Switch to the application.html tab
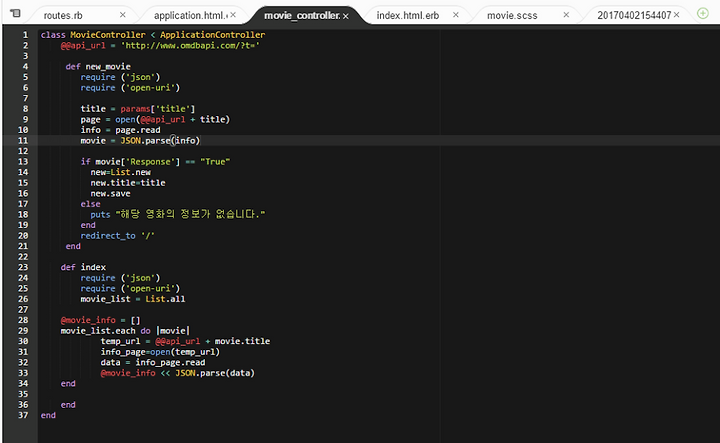The width and height of the screenshot is (720, 443). [191, 16]
